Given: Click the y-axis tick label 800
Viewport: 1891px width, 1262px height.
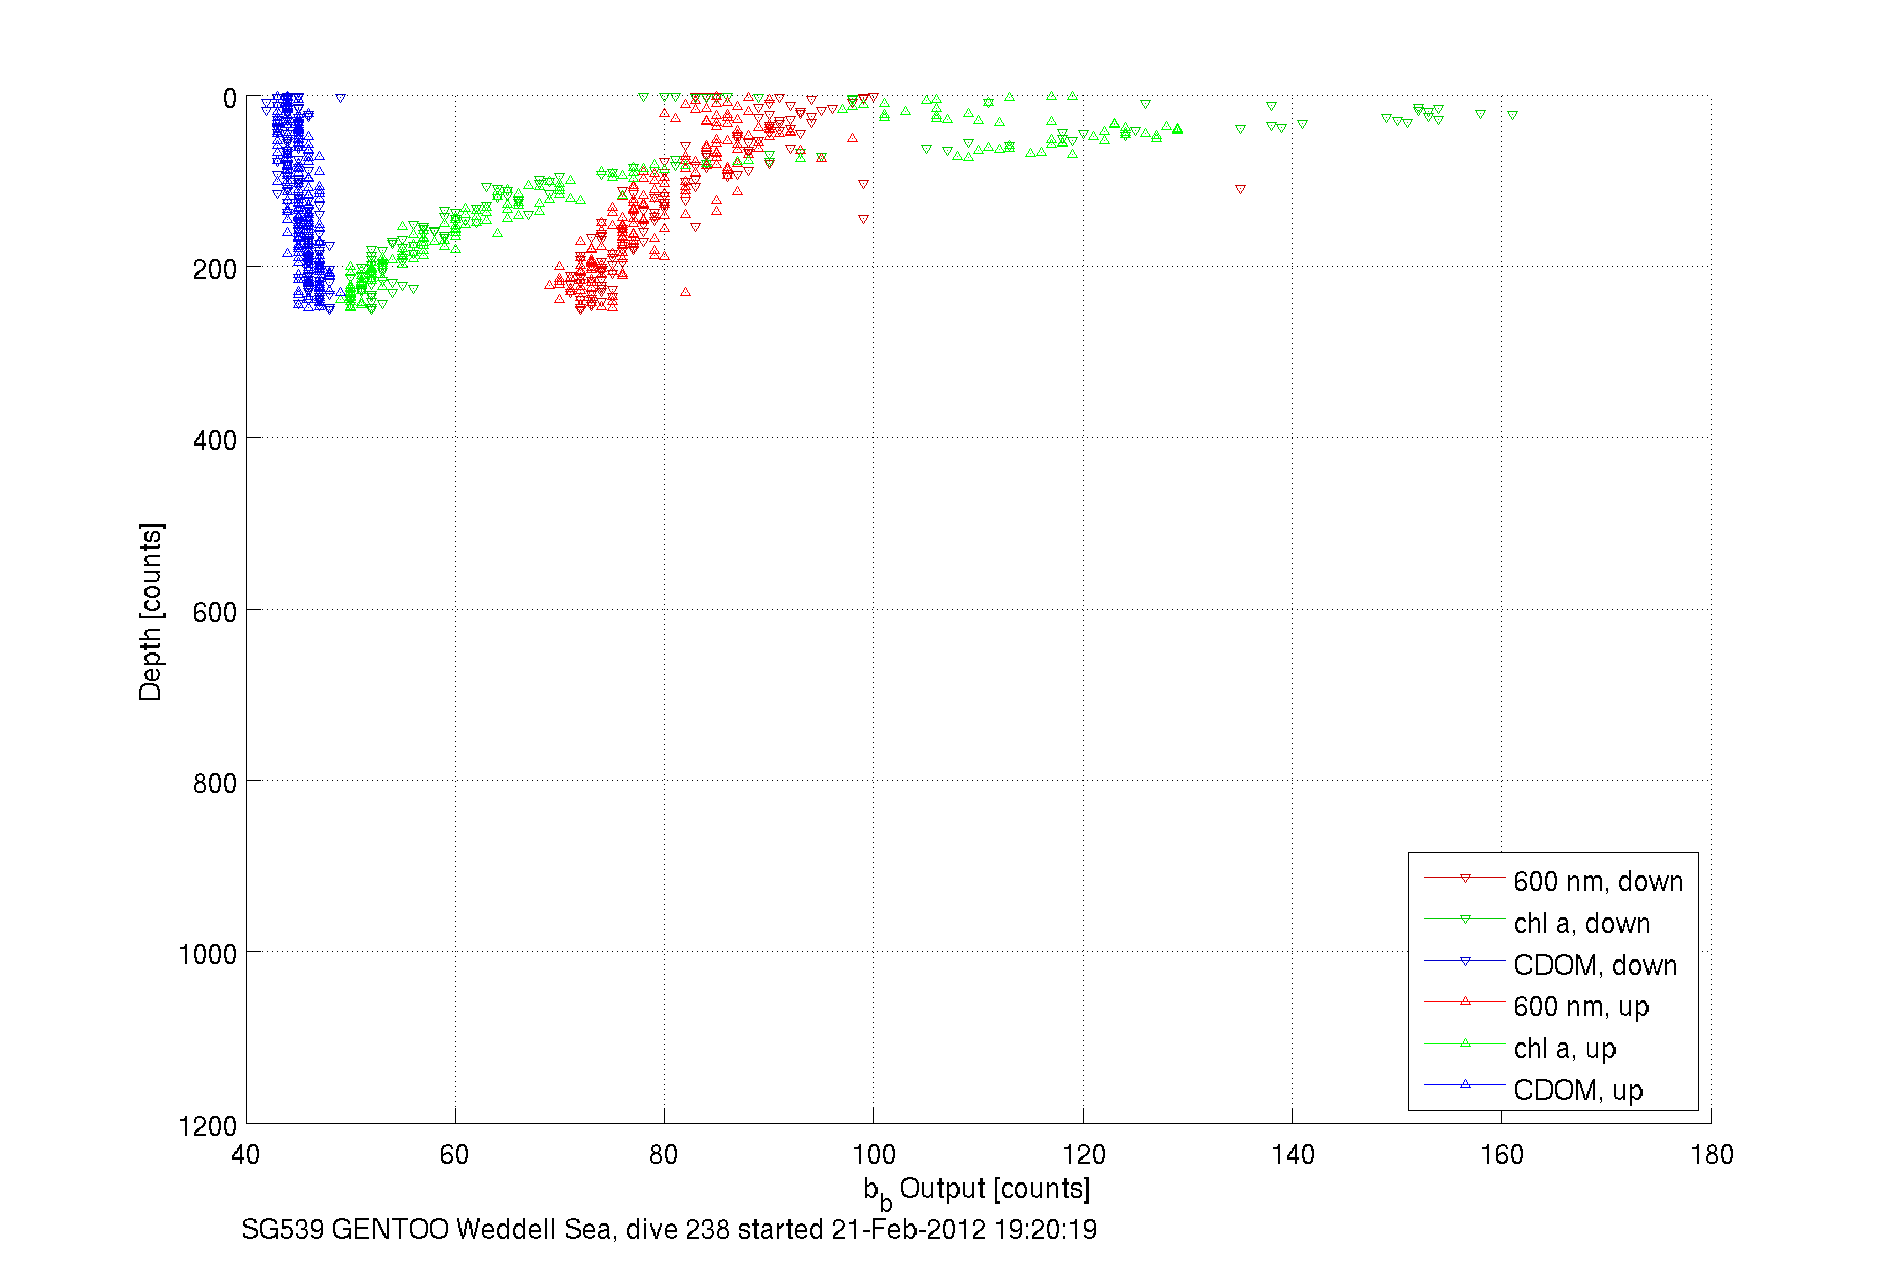Looking at the screenshot, I should tap(214, 783).
